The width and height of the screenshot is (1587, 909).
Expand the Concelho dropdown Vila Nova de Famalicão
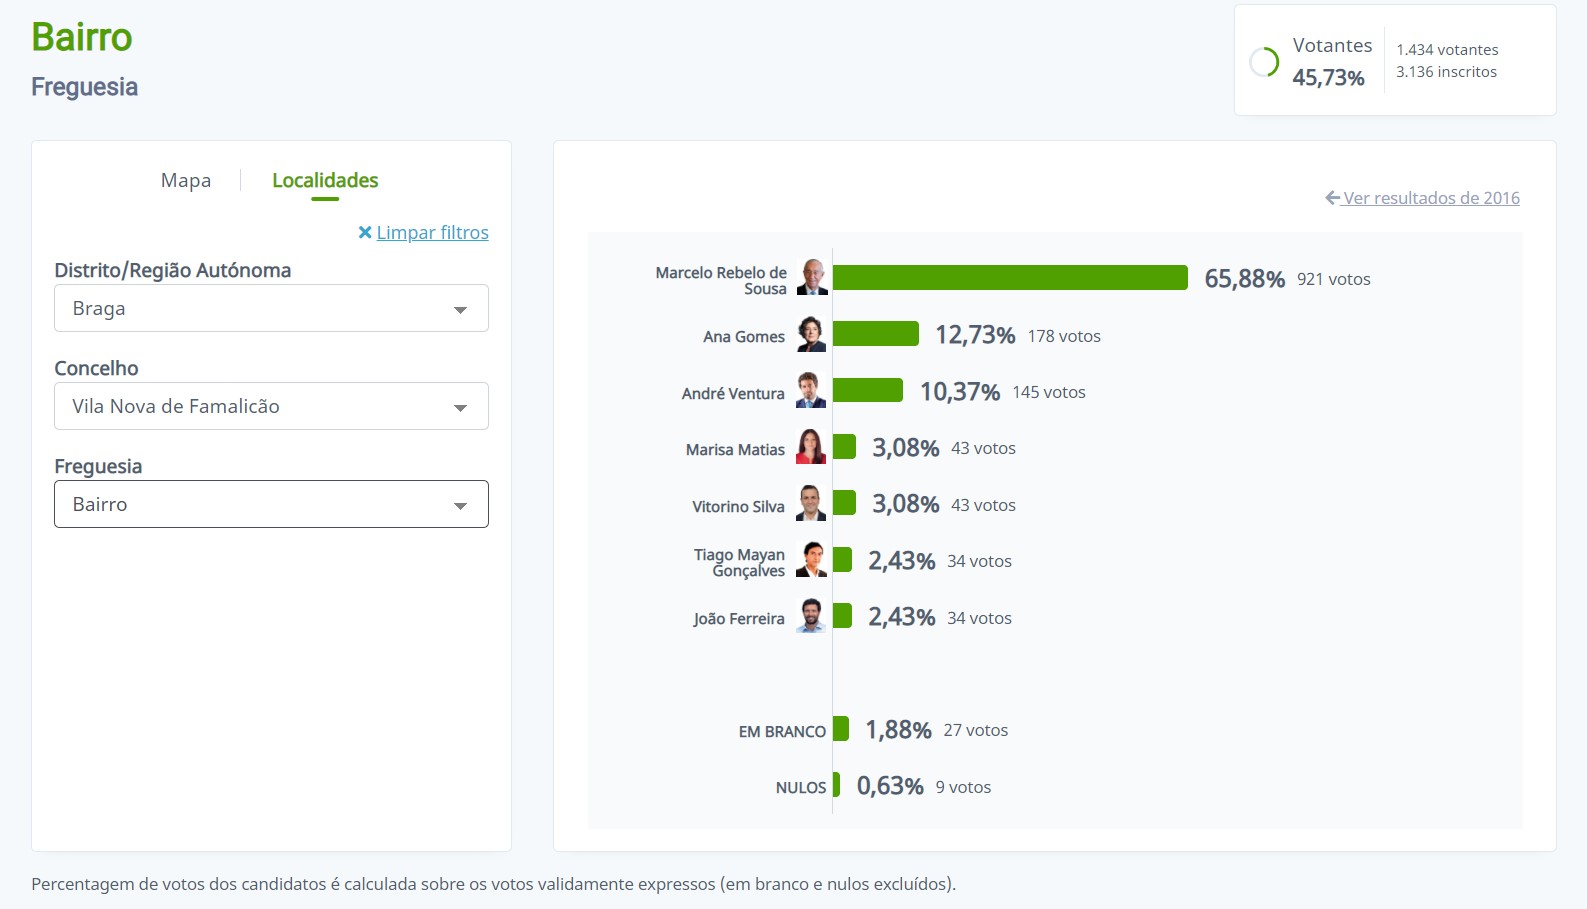(271, 406)
